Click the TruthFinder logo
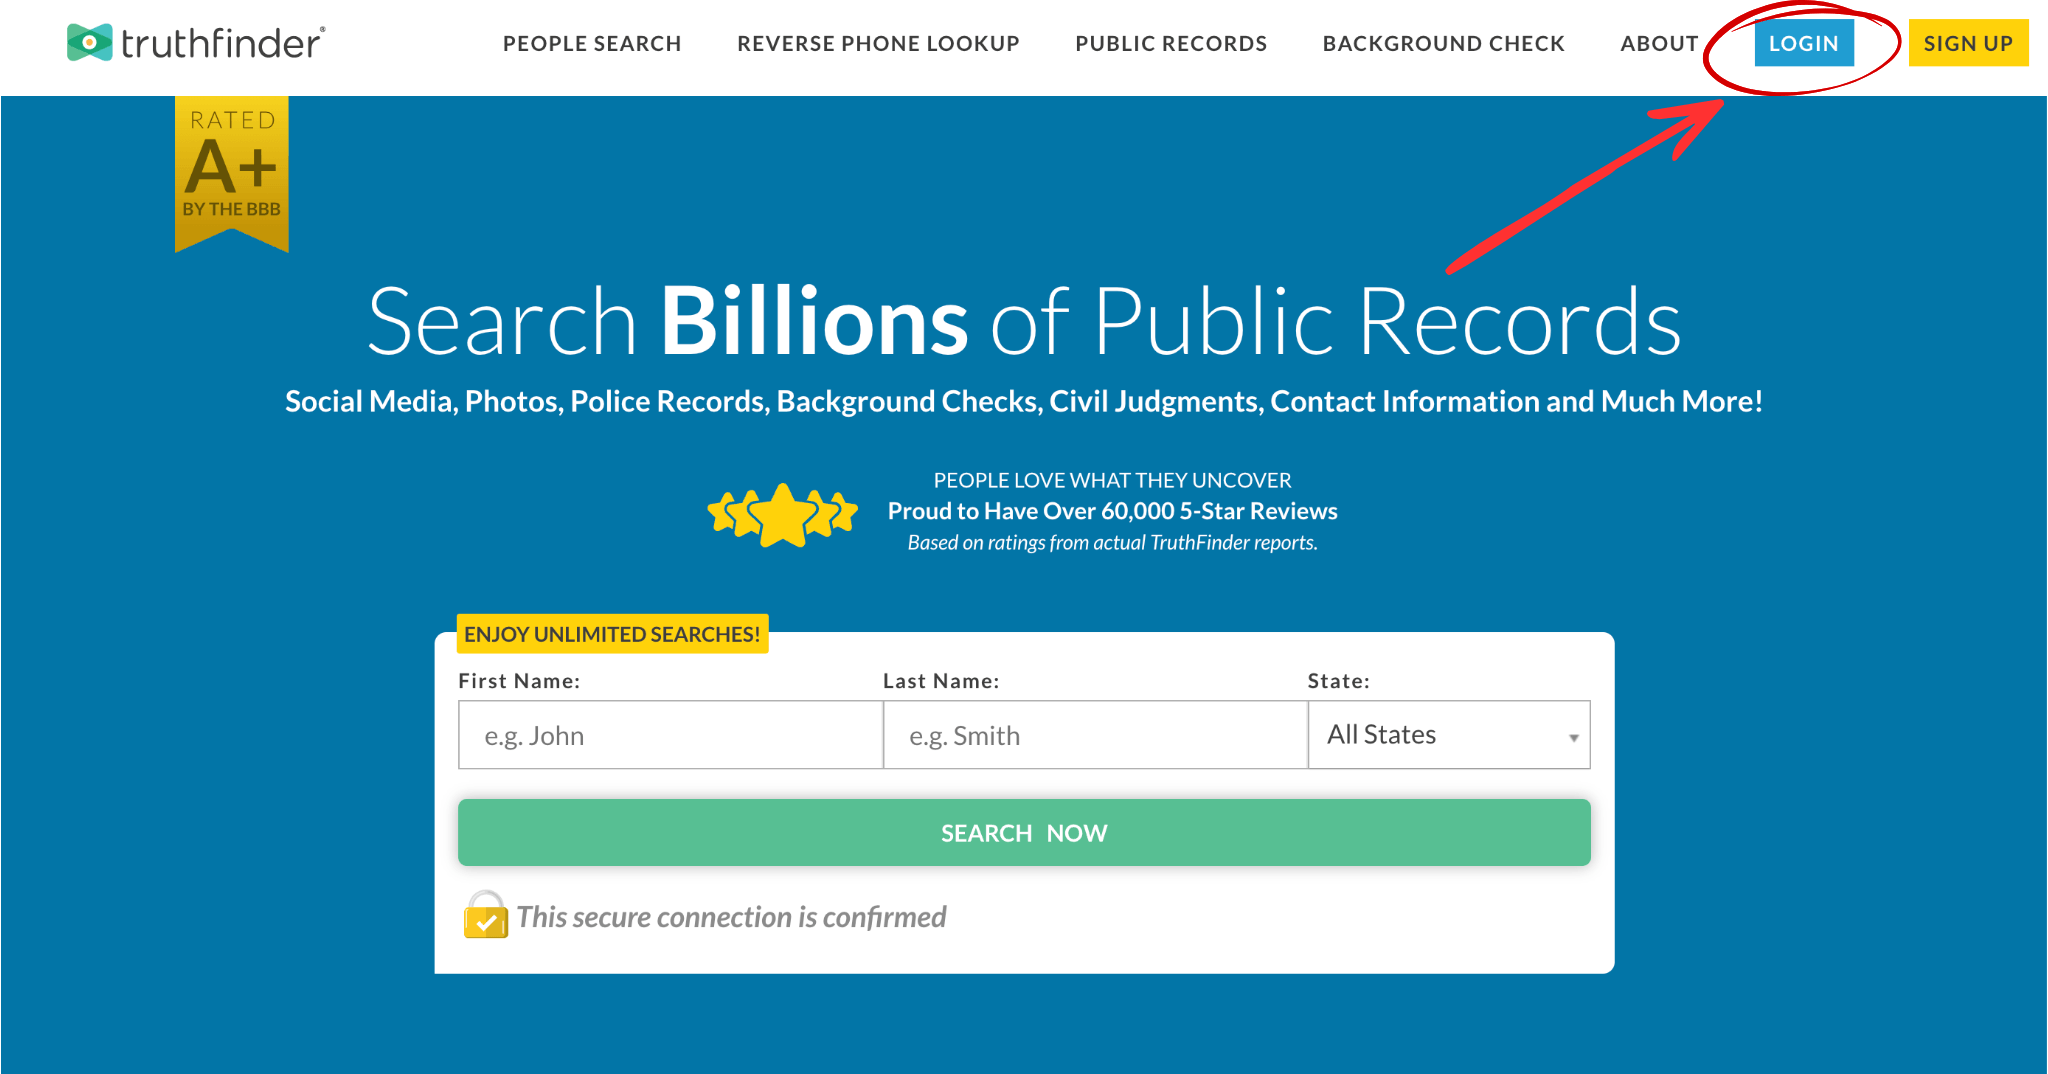 (x=196, y=42)
